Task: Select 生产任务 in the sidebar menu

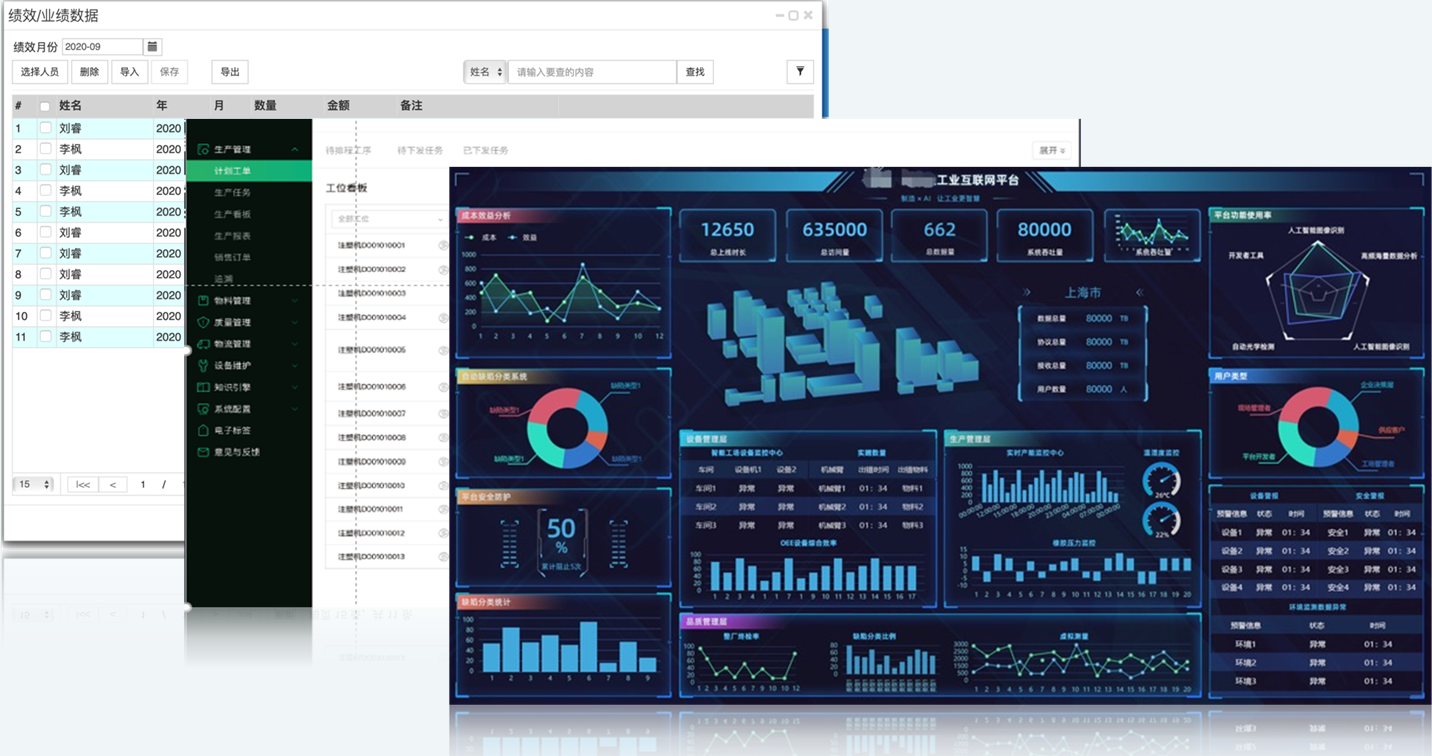Action: [x=232, y=193]
